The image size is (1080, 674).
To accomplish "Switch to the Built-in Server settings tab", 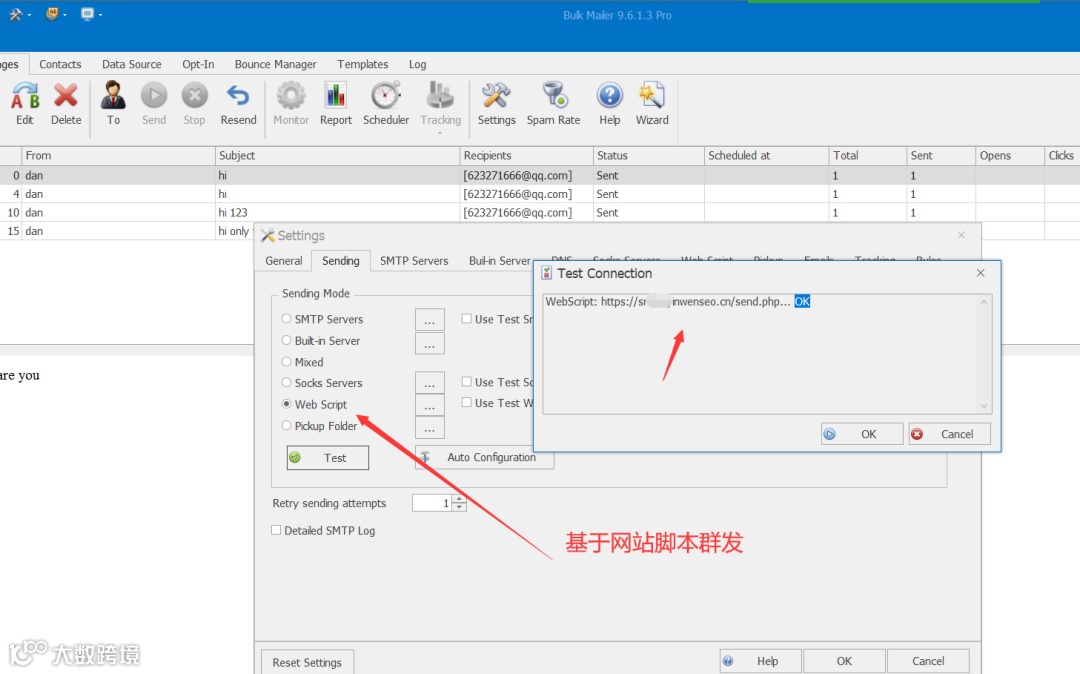I will 500,261.
